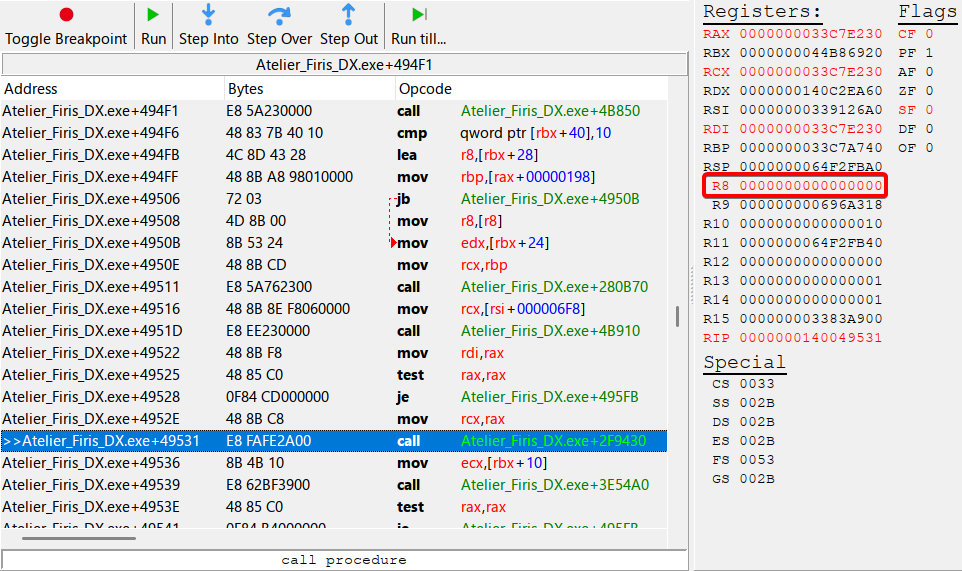Click the red Toggle Breakpoint icon

pos(66,15)
